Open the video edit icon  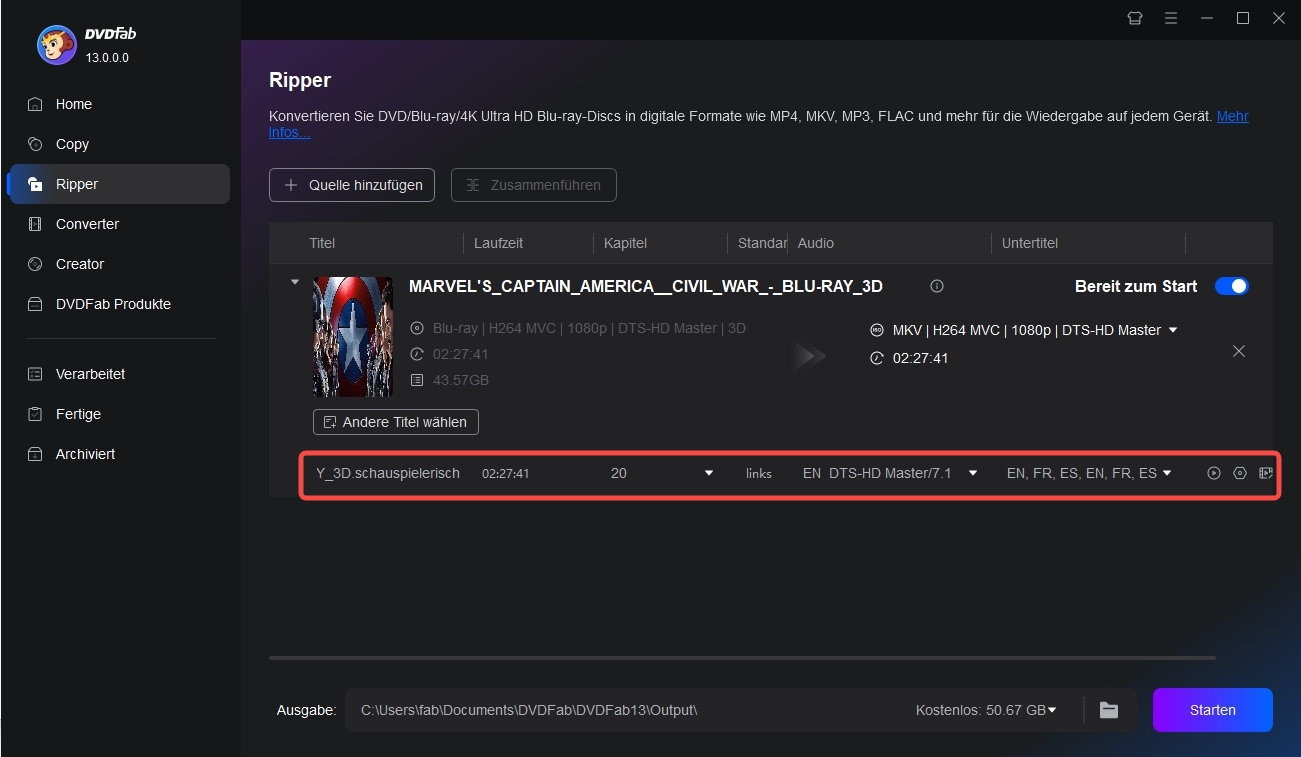click(x=1266, y=473)
